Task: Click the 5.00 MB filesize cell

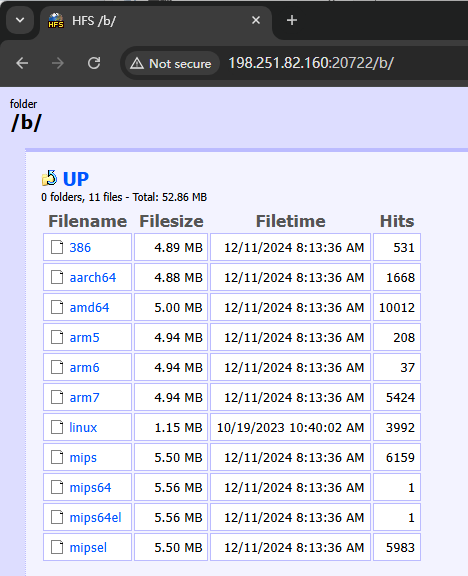Action: (x=171, y=307)
